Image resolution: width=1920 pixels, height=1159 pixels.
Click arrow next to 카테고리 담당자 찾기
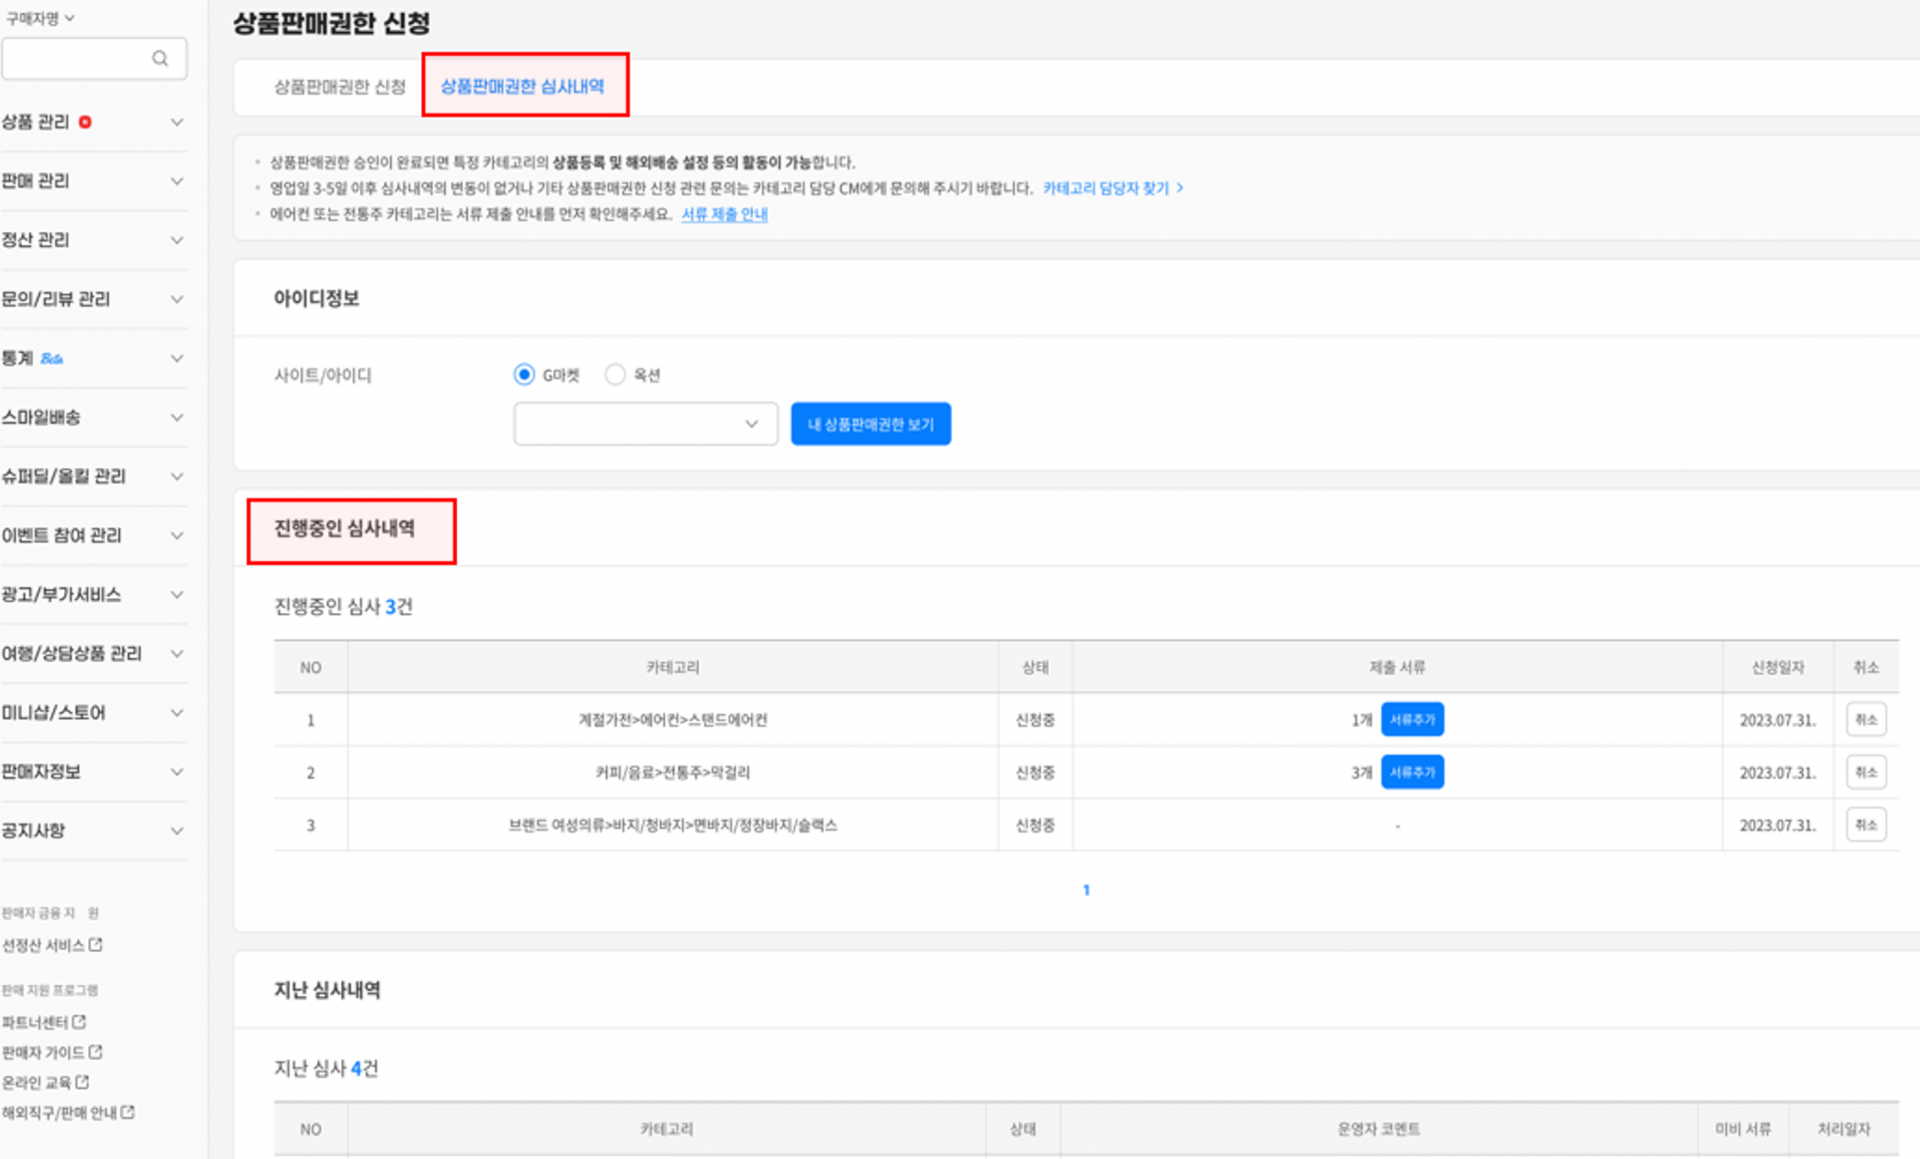coord(1180,188)
